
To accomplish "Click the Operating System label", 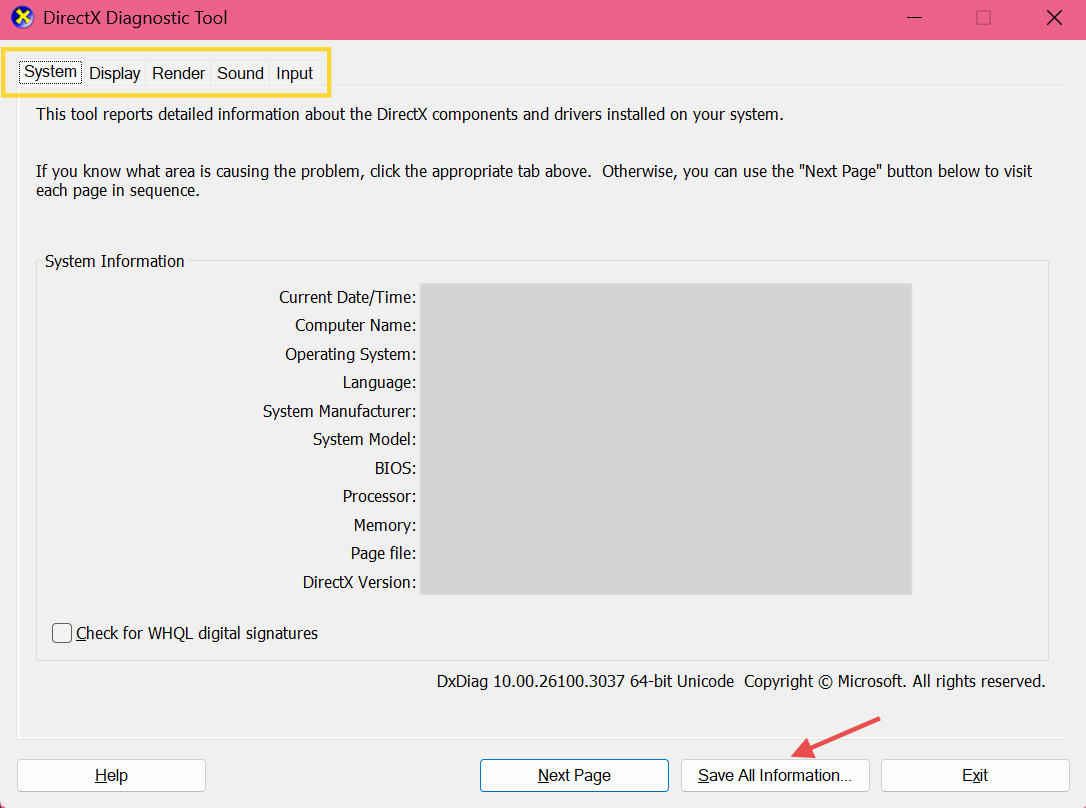I will pos(351,354).
